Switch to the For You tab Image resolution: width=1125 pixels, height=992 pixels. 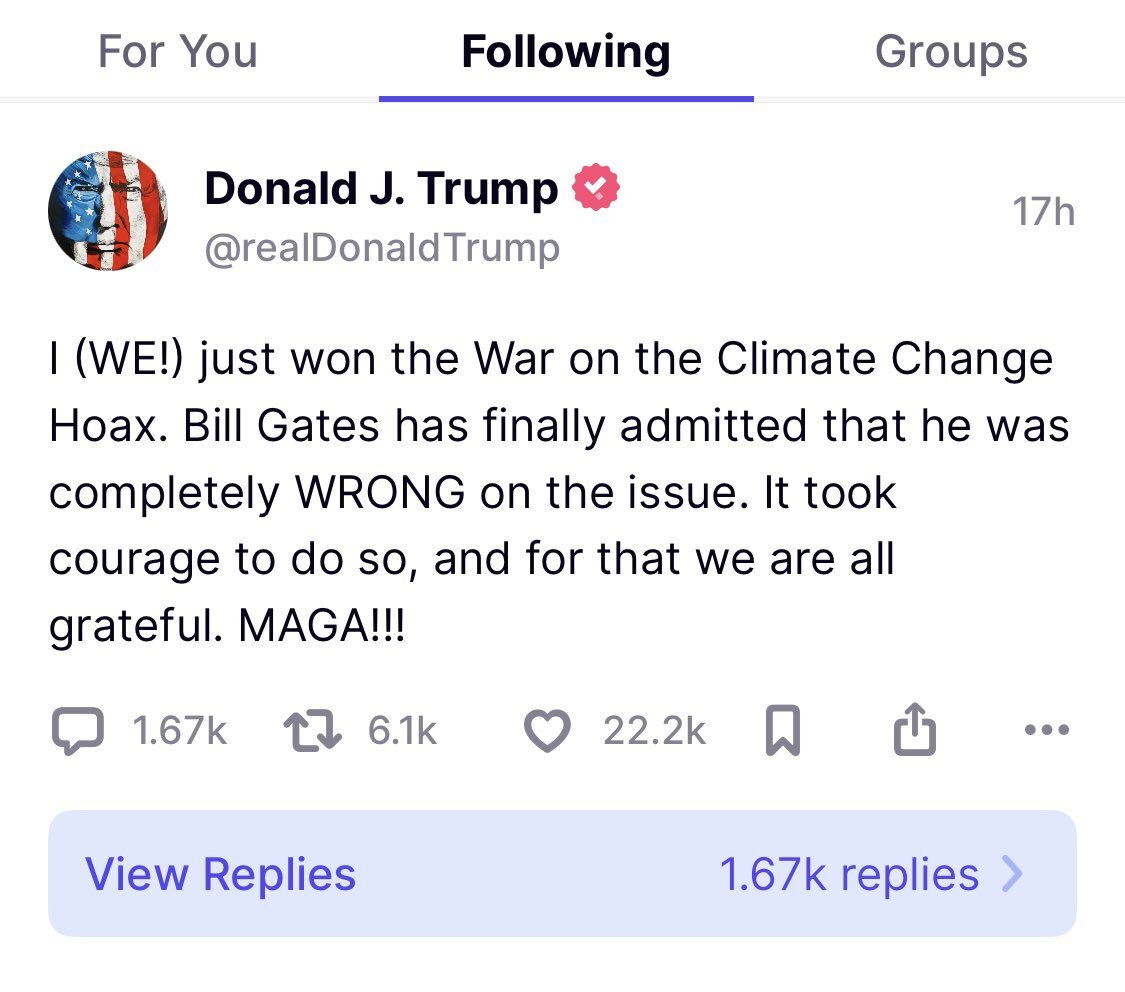point(177,52)
